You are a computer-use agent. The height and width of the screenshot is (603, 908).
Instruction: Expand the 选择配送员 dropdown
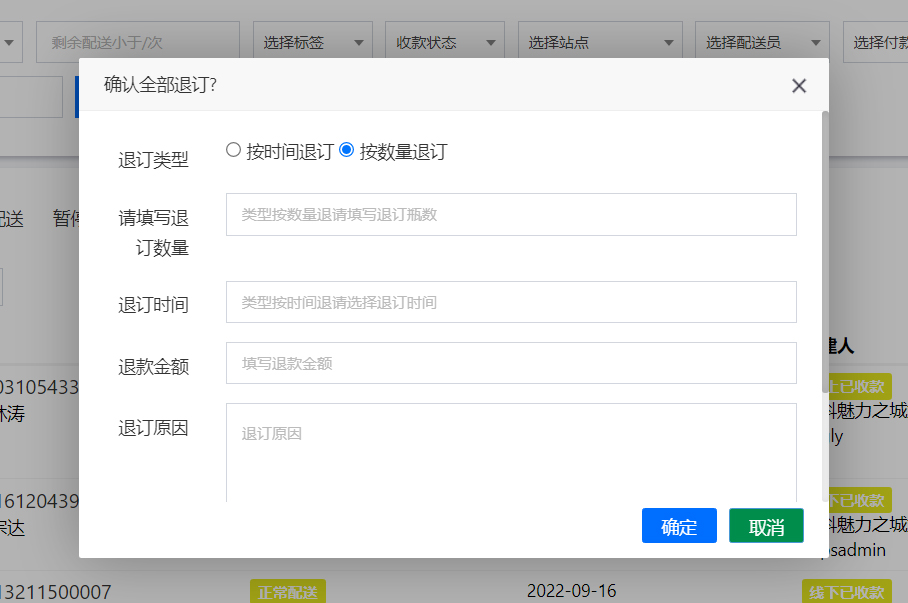point(762,43)
